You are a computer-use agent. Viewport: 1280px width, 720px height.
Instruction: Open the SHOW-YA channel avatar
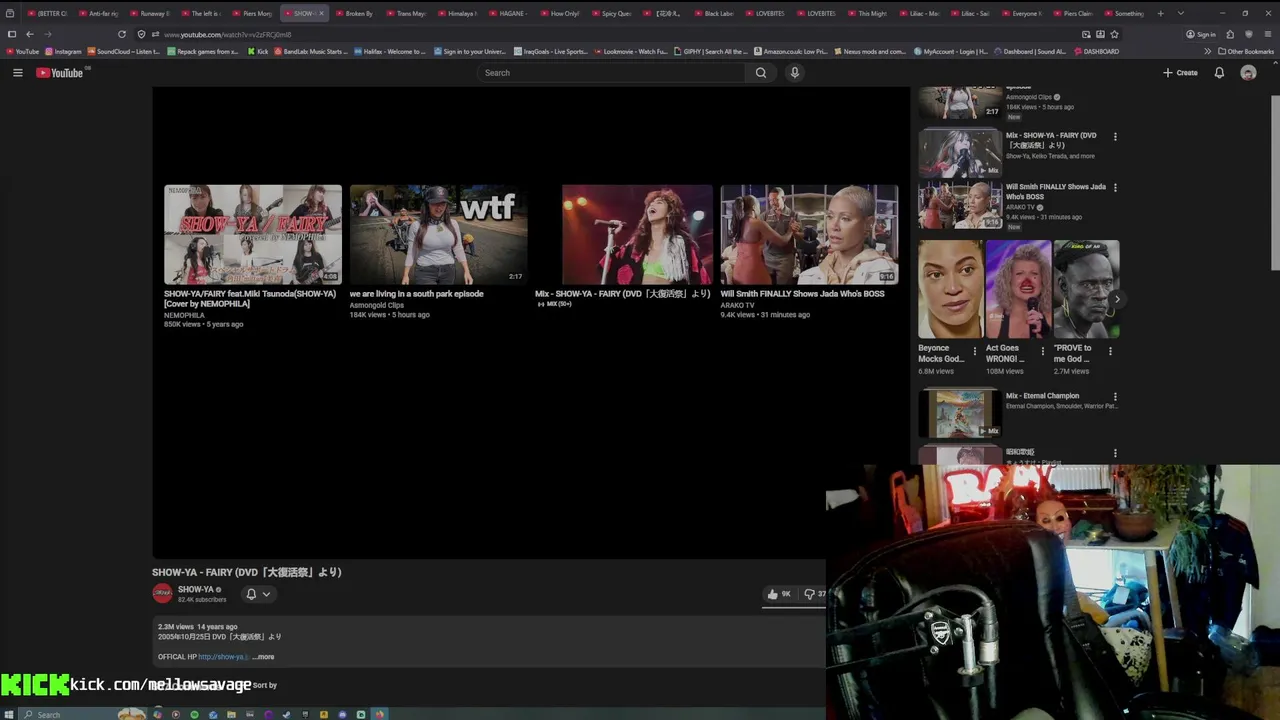[162, 594]
